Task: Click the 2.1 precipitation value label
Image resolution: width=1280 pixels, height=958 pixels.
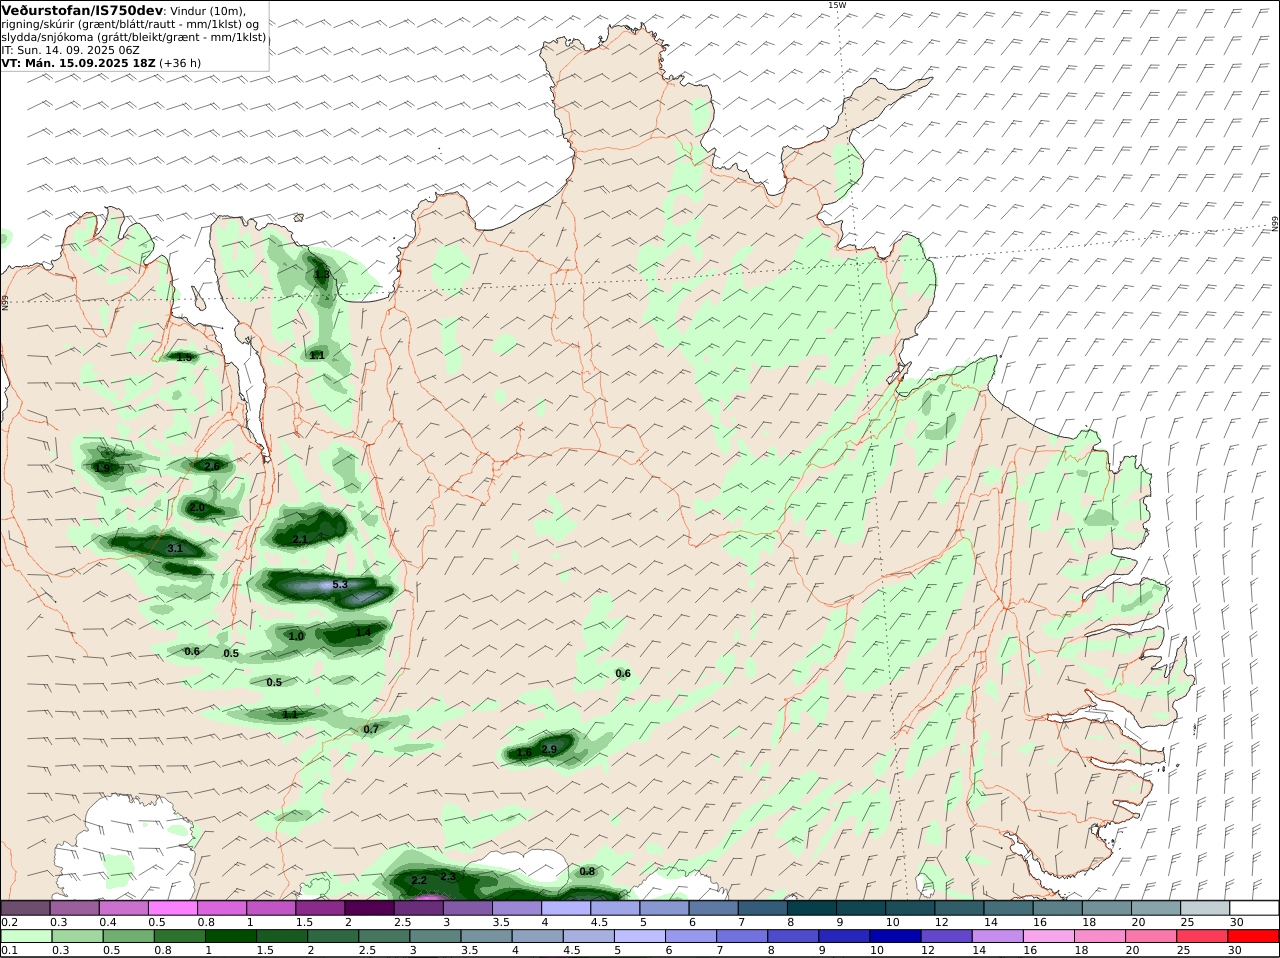Action: tap(300, 539)
